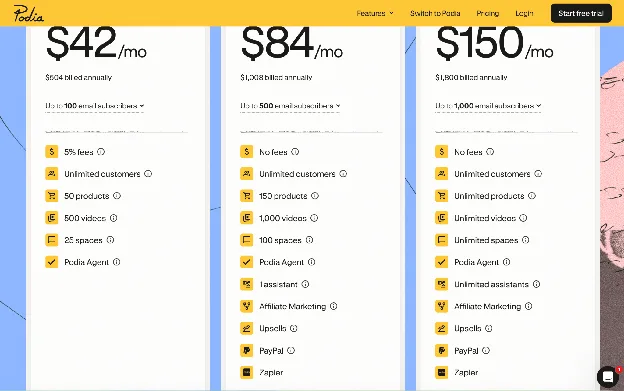Click info icon for $42 plan Unlimited customers
The image size is (624, 391).
[x=148, y=174]
